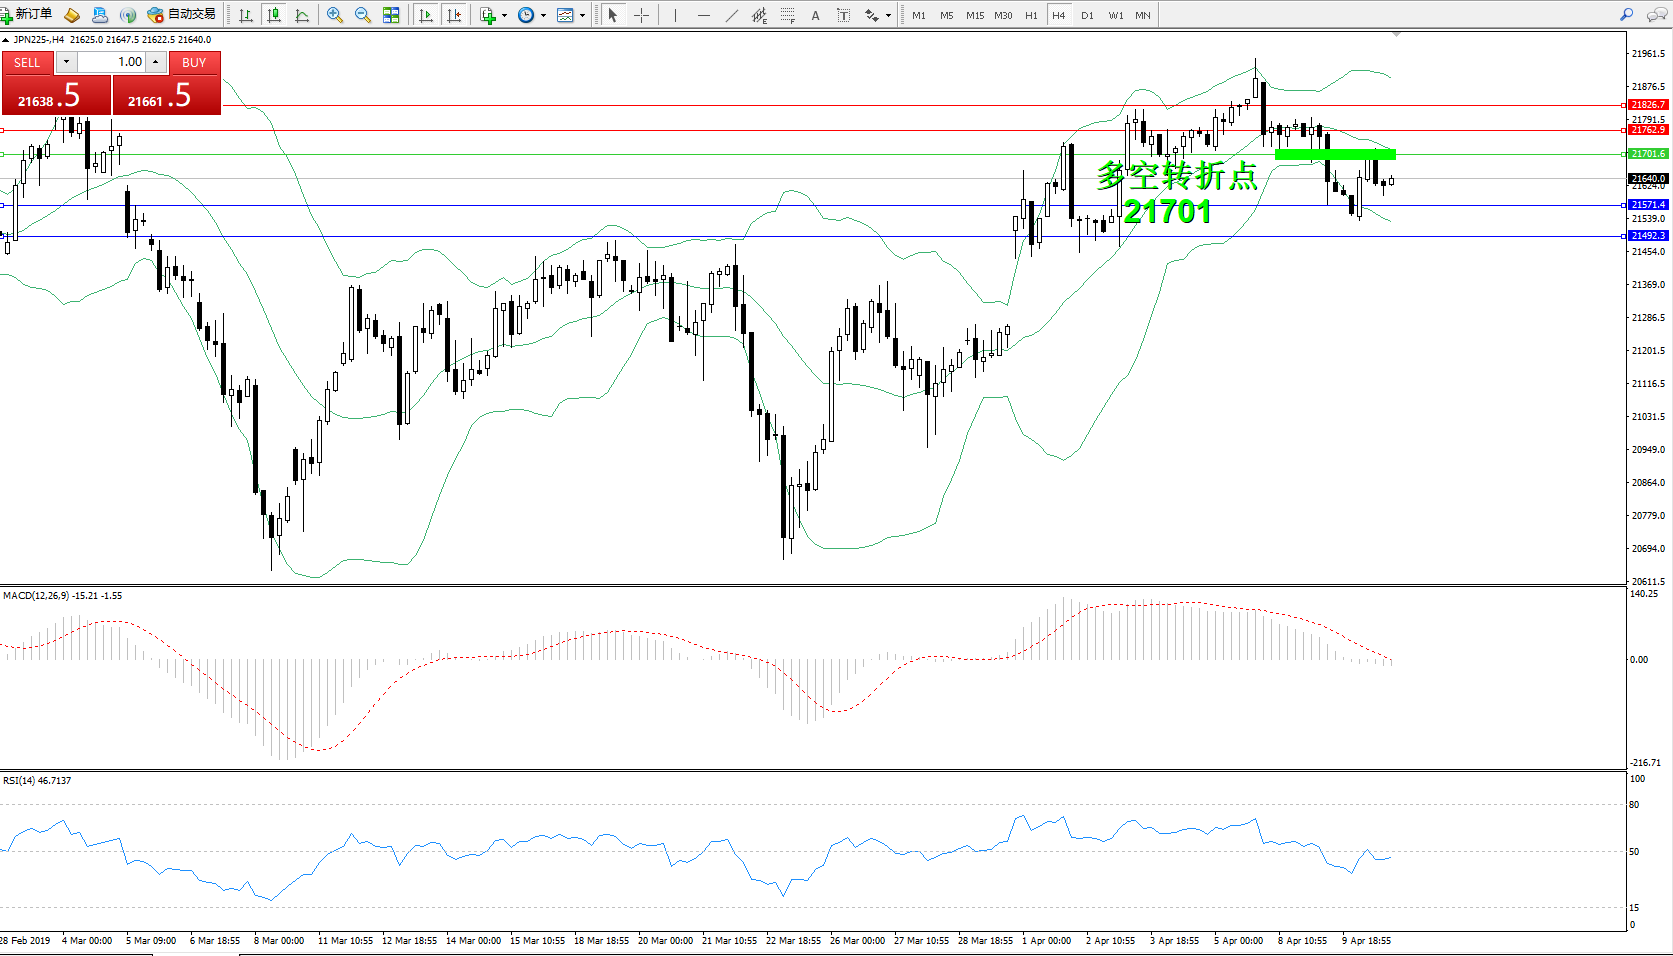1673x956 pixels.
Task: Switch to the D1 timeframe
Action: coord(1087,15)
